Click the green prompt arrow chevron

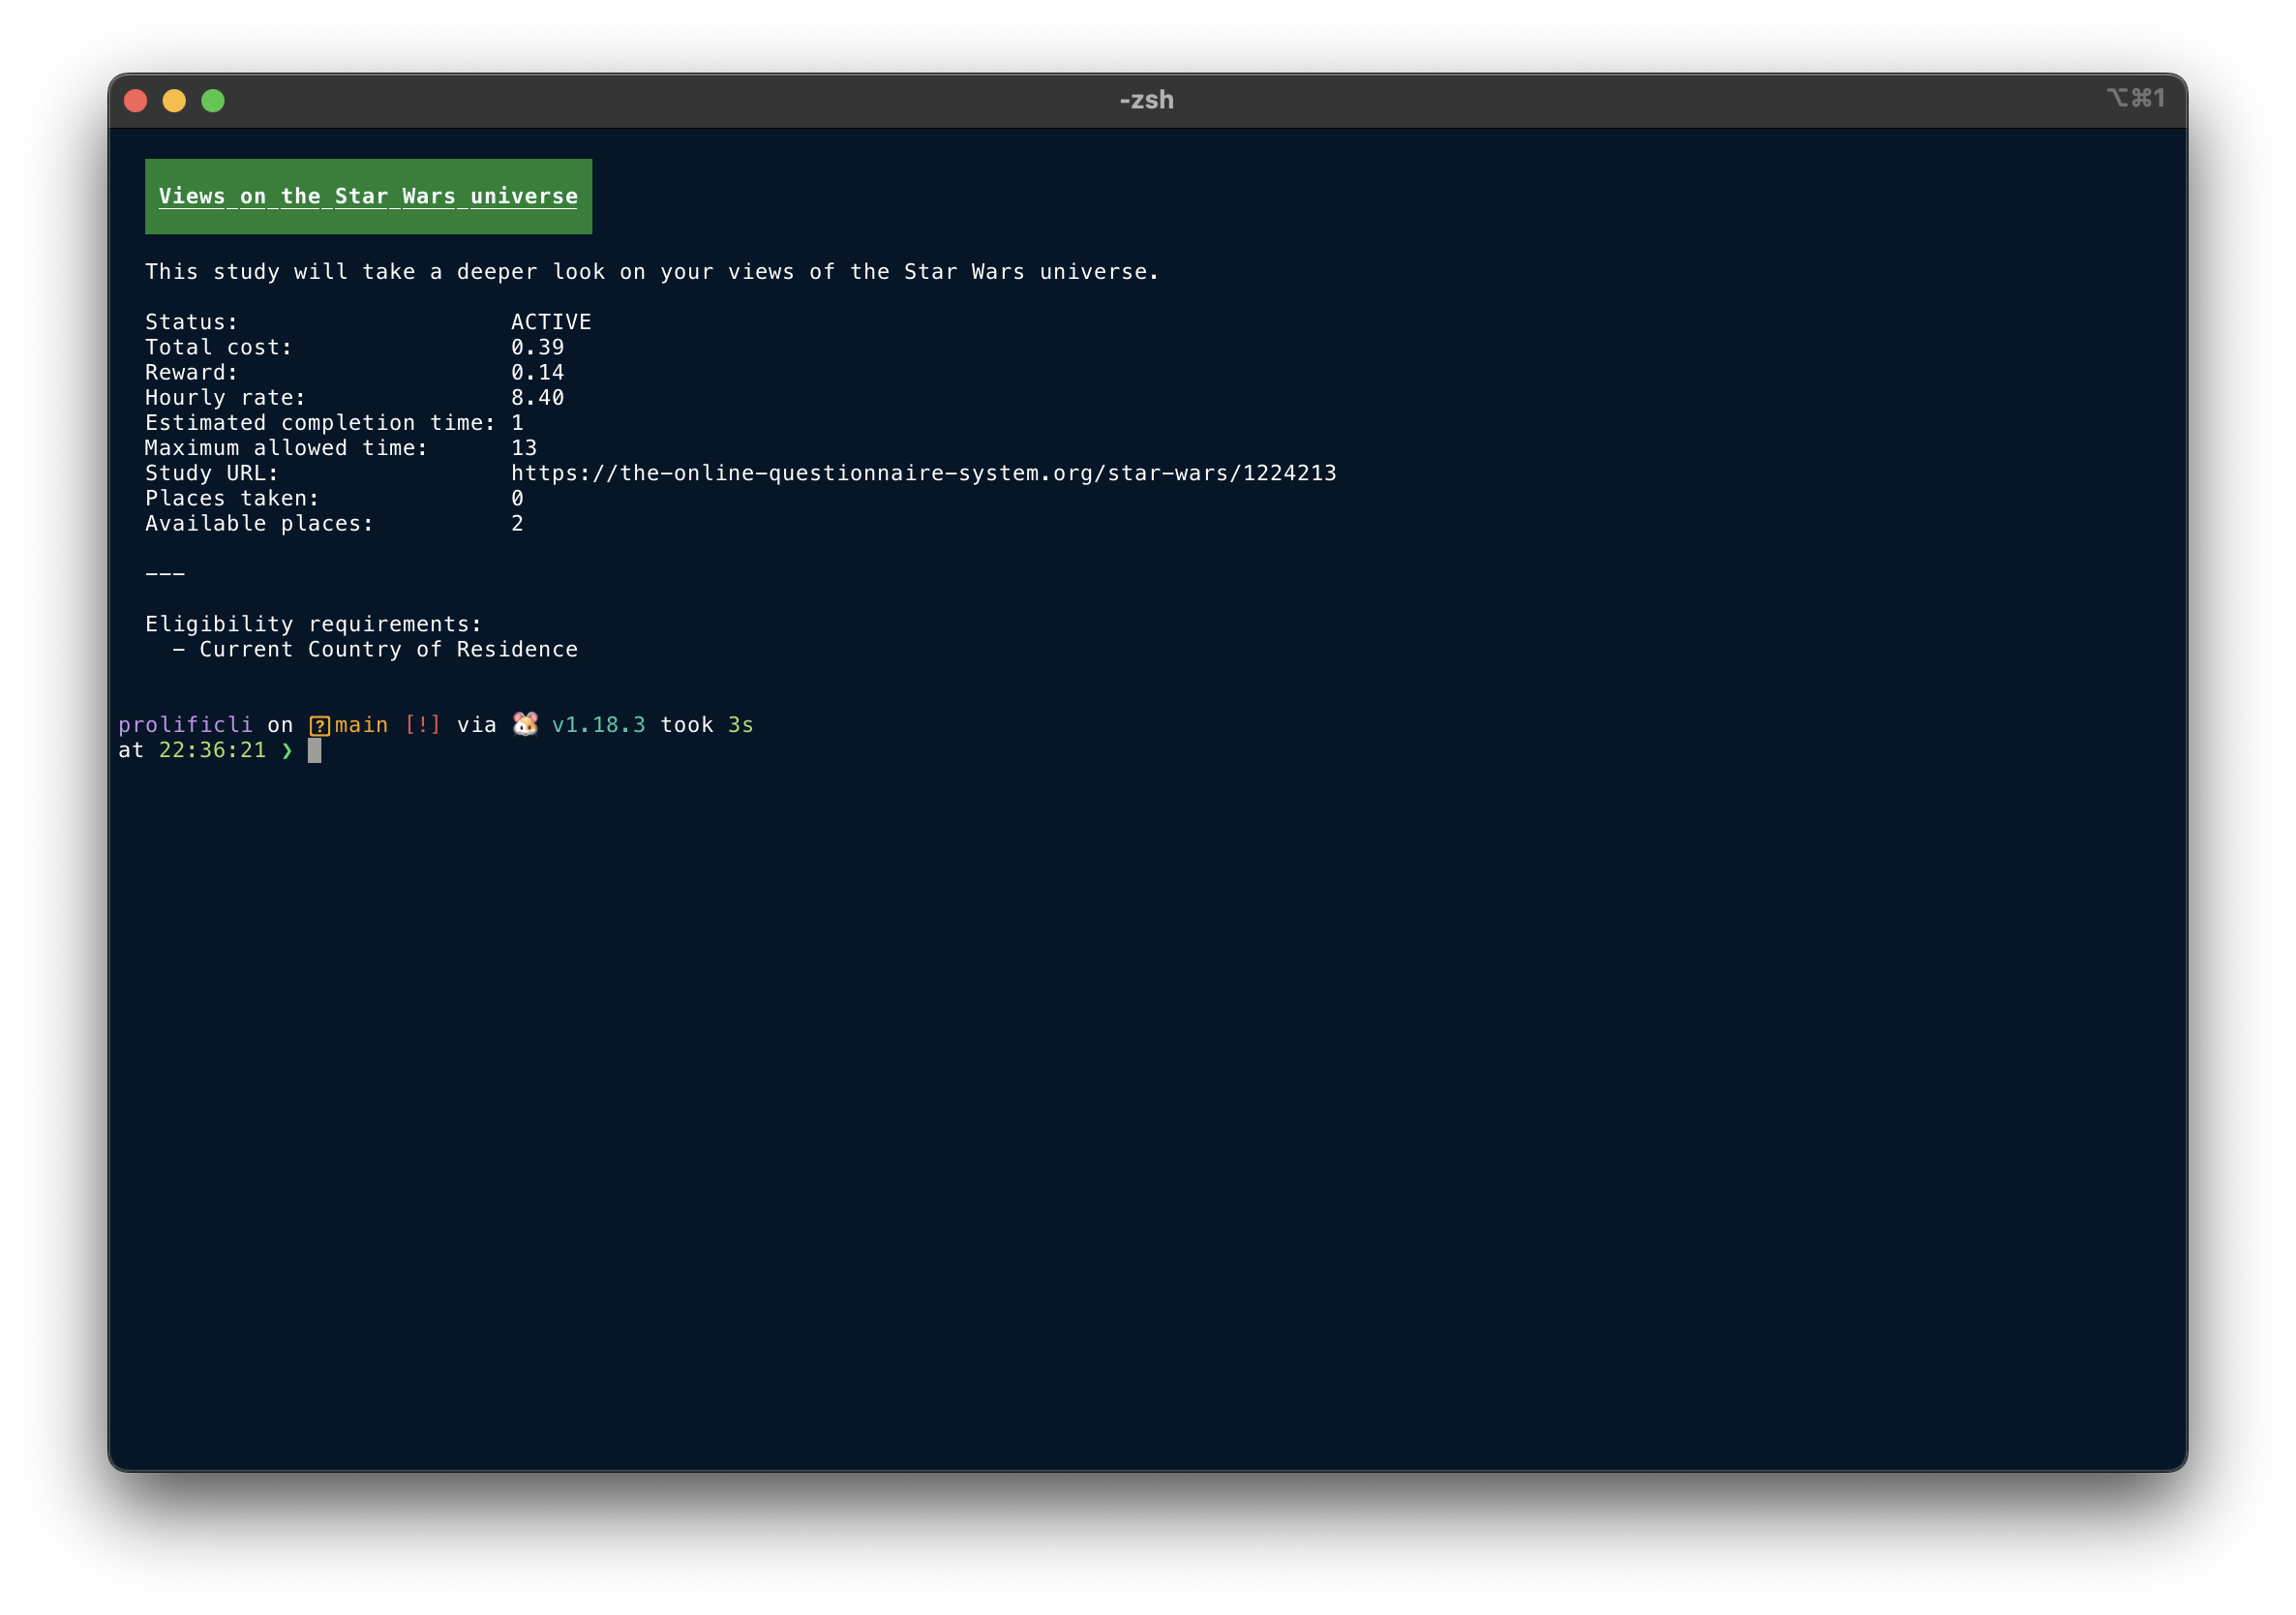click(x=287, y=750)
